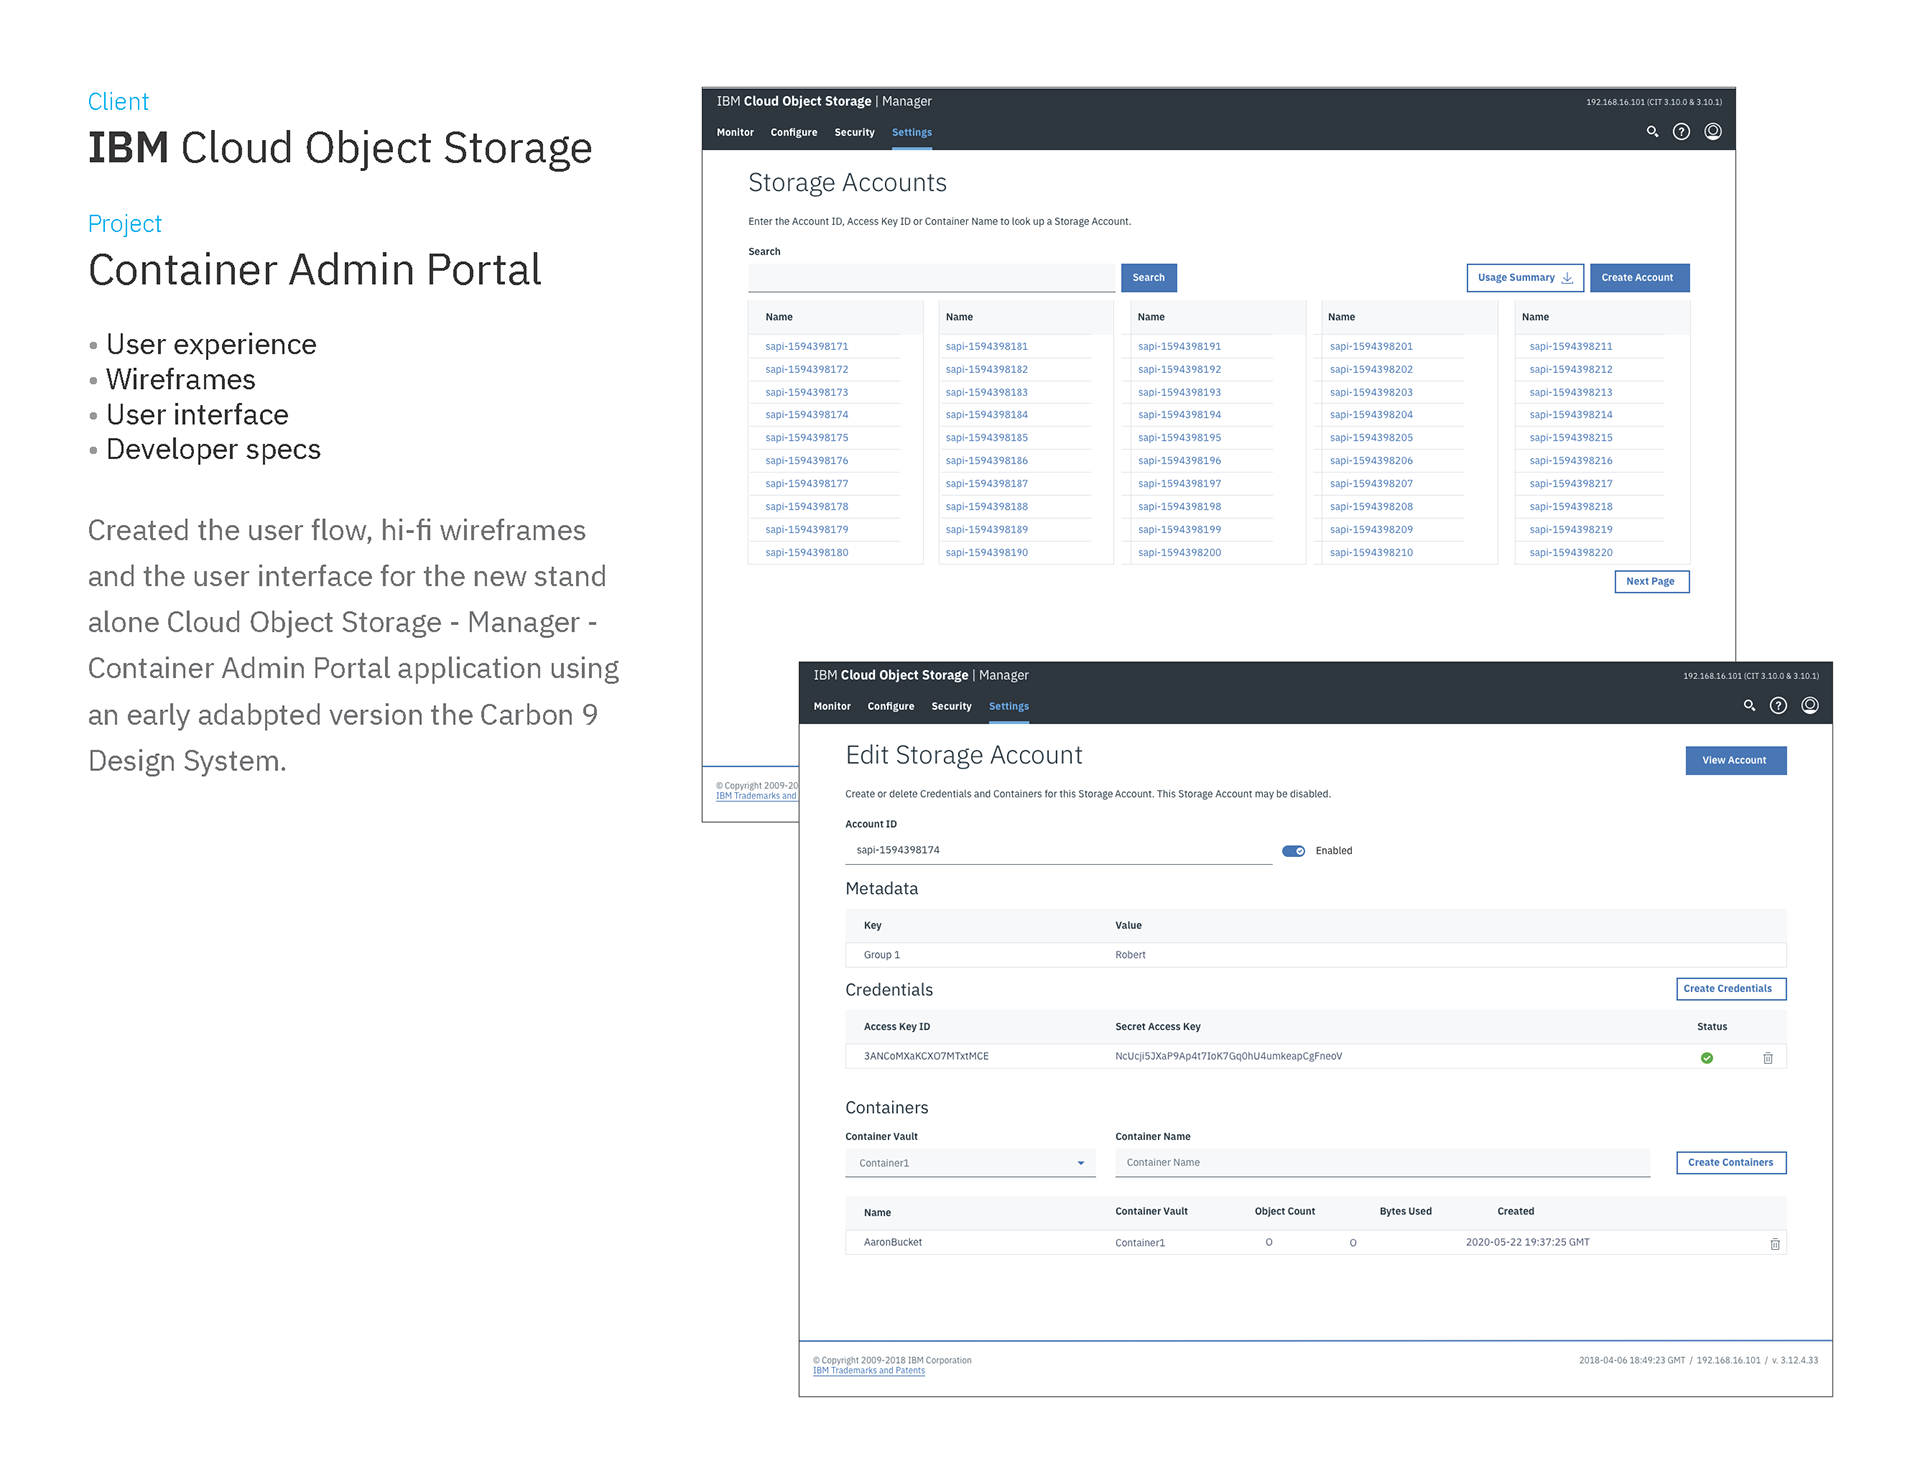
Task: Open account sapi-1594398220
Action: coord(1571,553)
